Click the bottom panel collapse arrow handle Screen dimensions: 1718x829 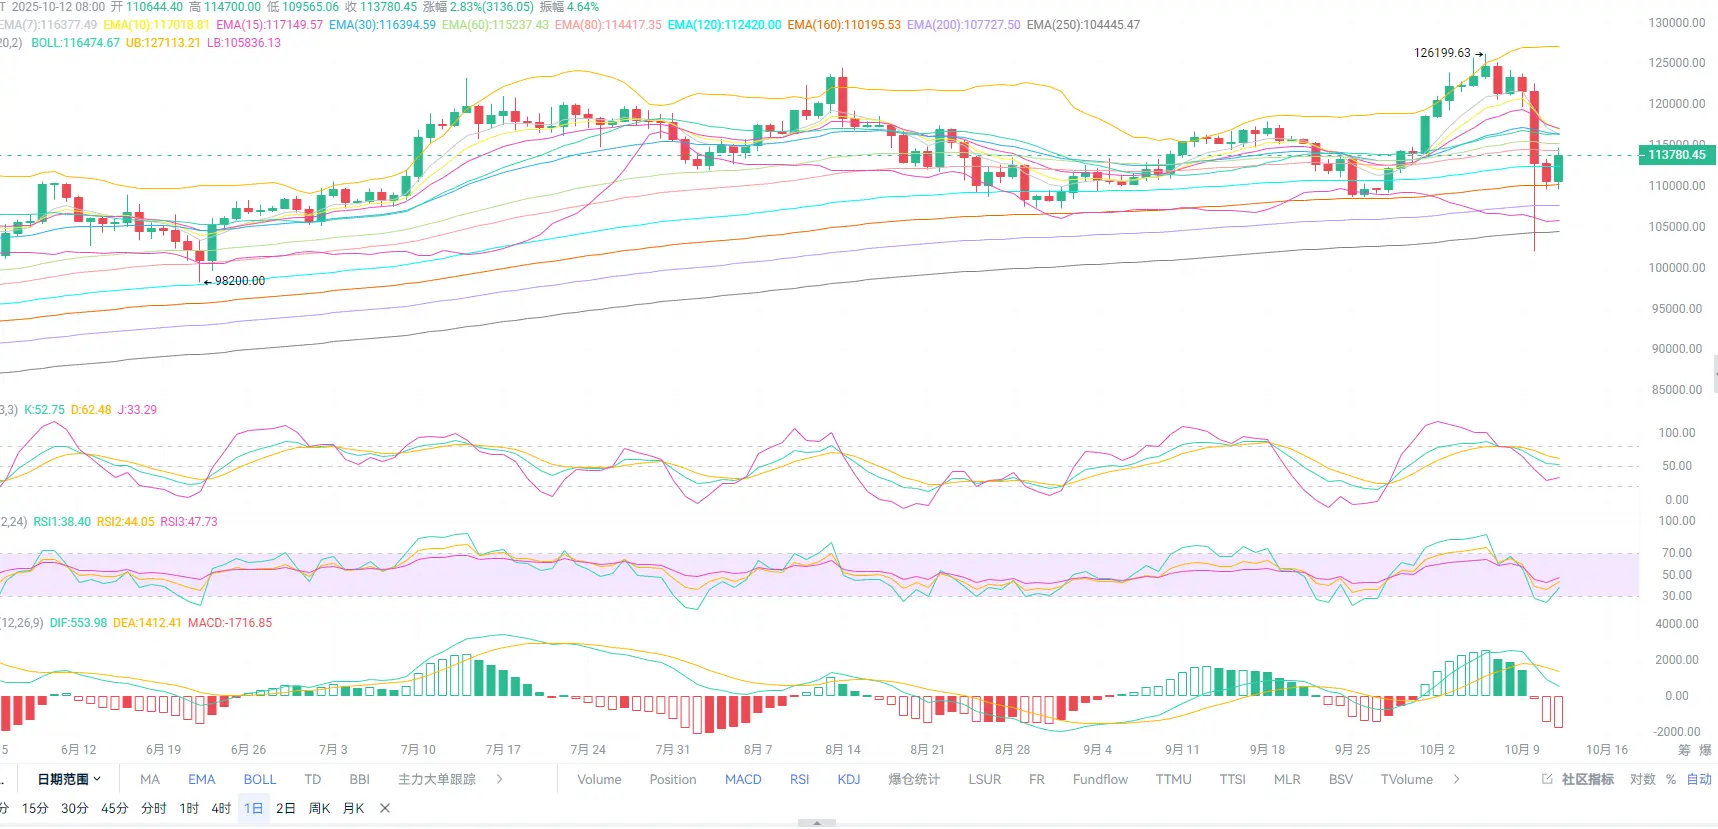pos(817,823)
